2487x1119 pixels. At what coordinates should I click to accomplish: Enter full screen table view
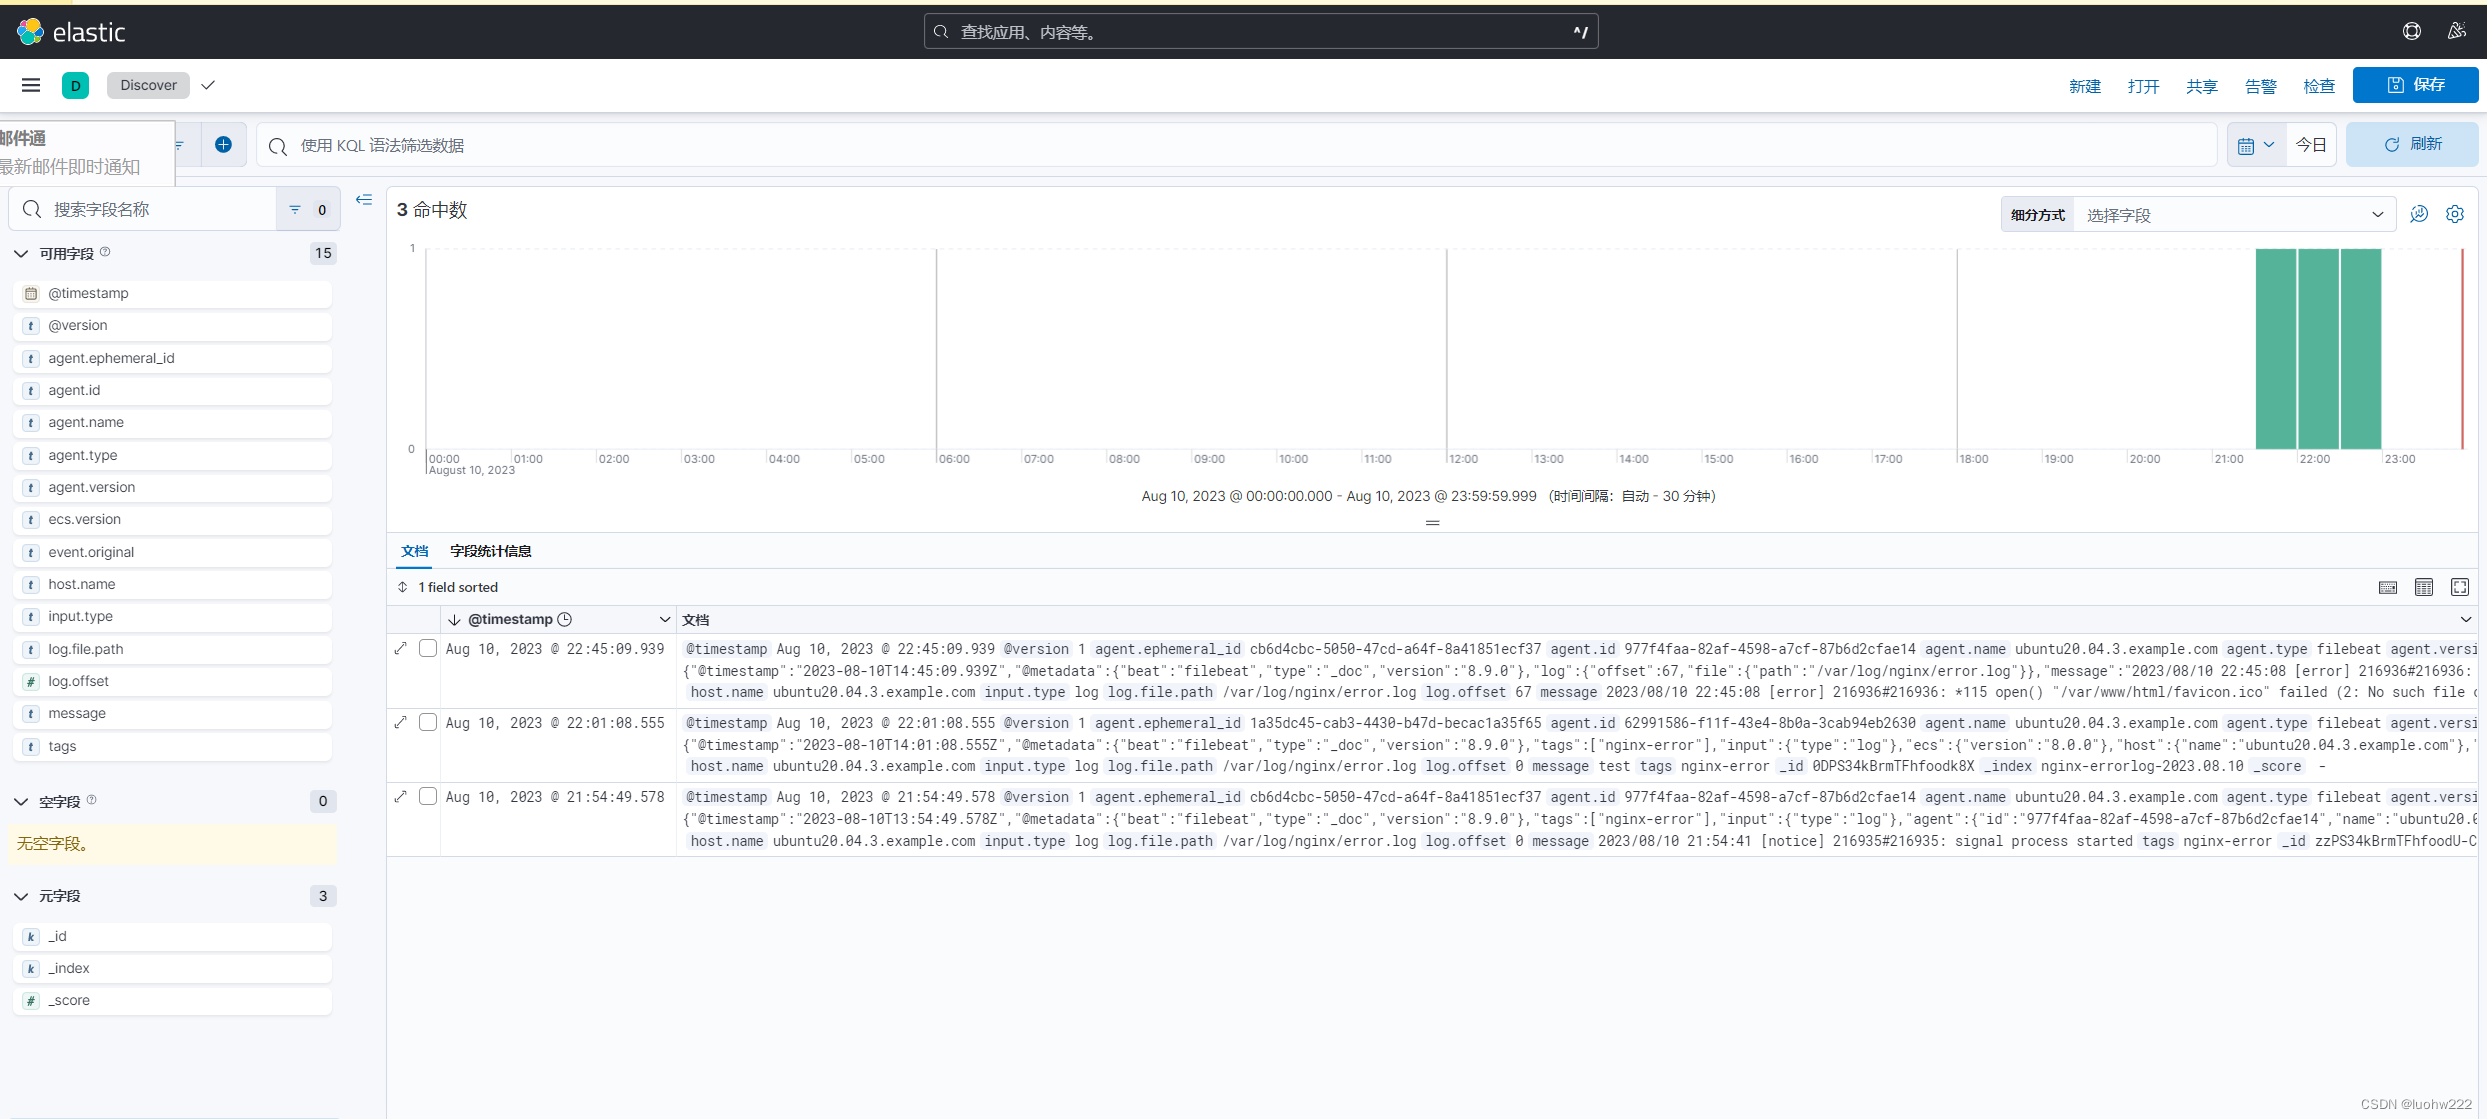(x=2460, y=587)
